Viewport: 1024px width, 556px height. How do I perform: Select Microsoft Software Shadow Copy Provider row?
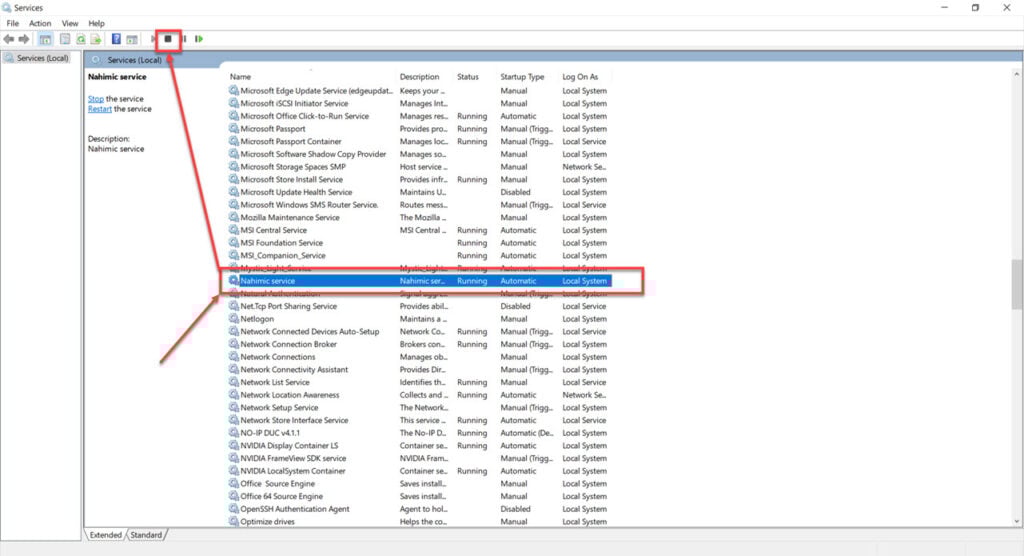tap(419, 154)
